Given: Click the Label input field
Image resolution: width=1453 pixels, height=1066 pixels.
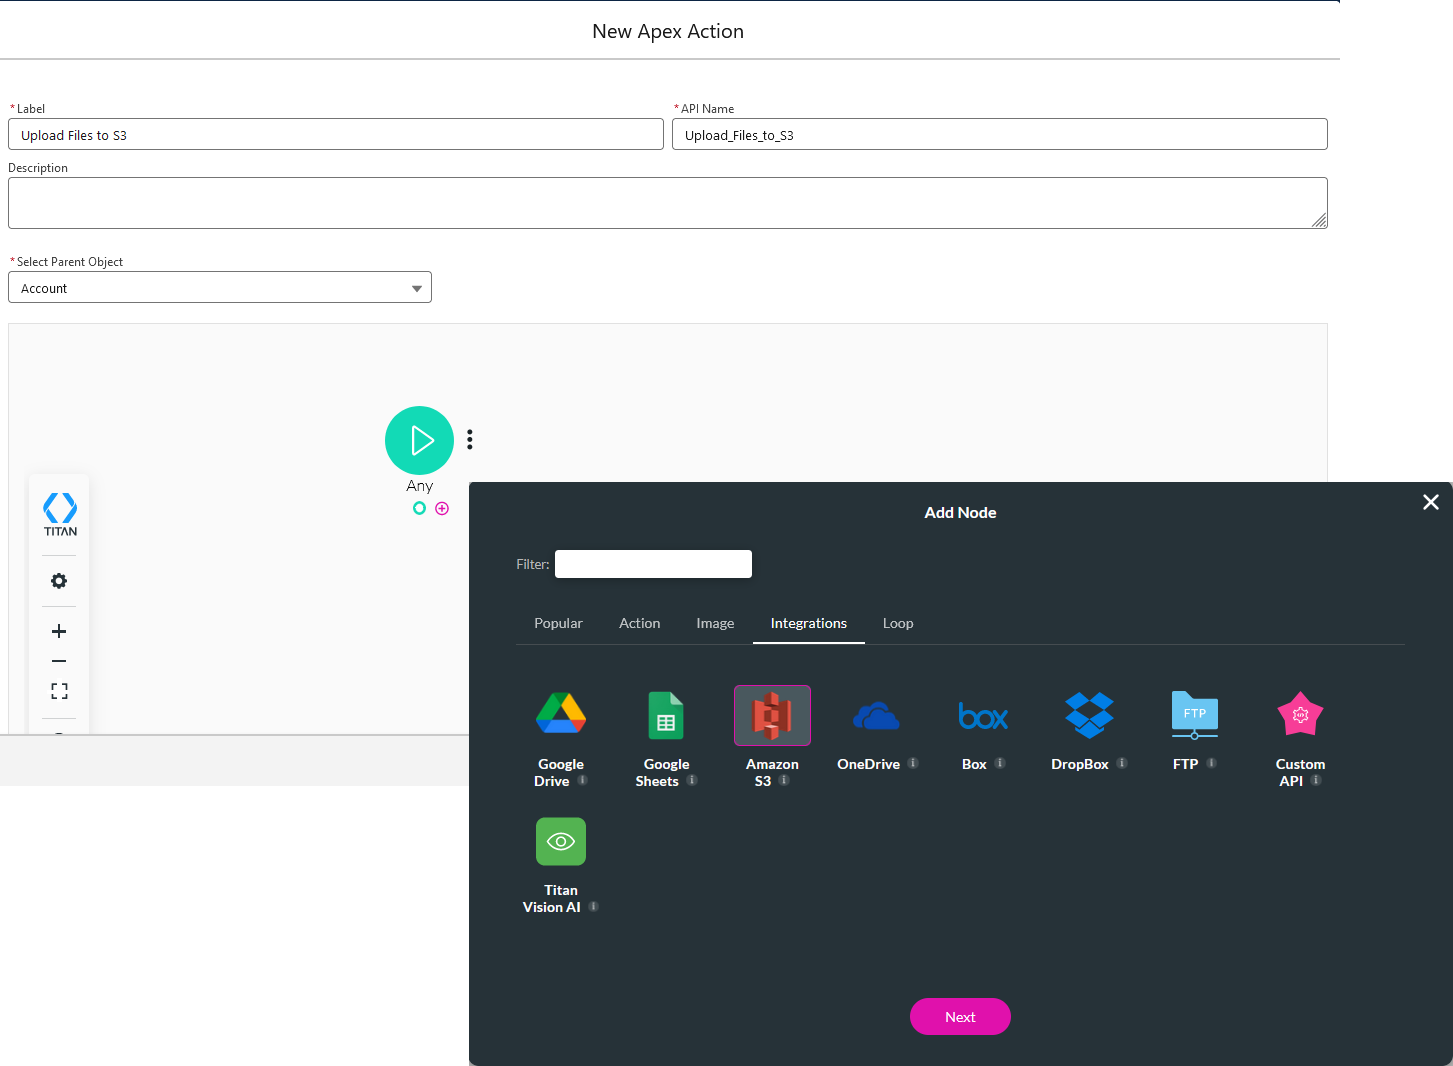Looking at the screenshot, I should [336, 134].
